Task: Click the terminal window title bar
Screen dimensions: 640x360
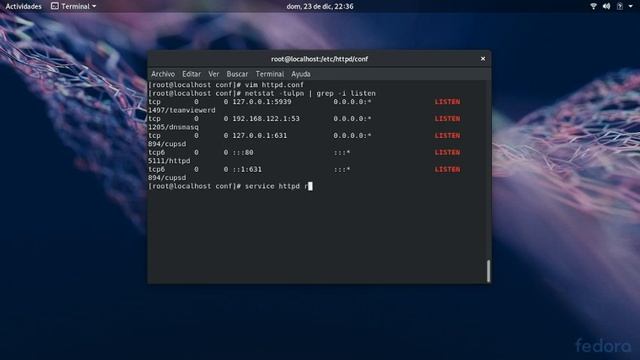Action: click(x=319, y=59)
